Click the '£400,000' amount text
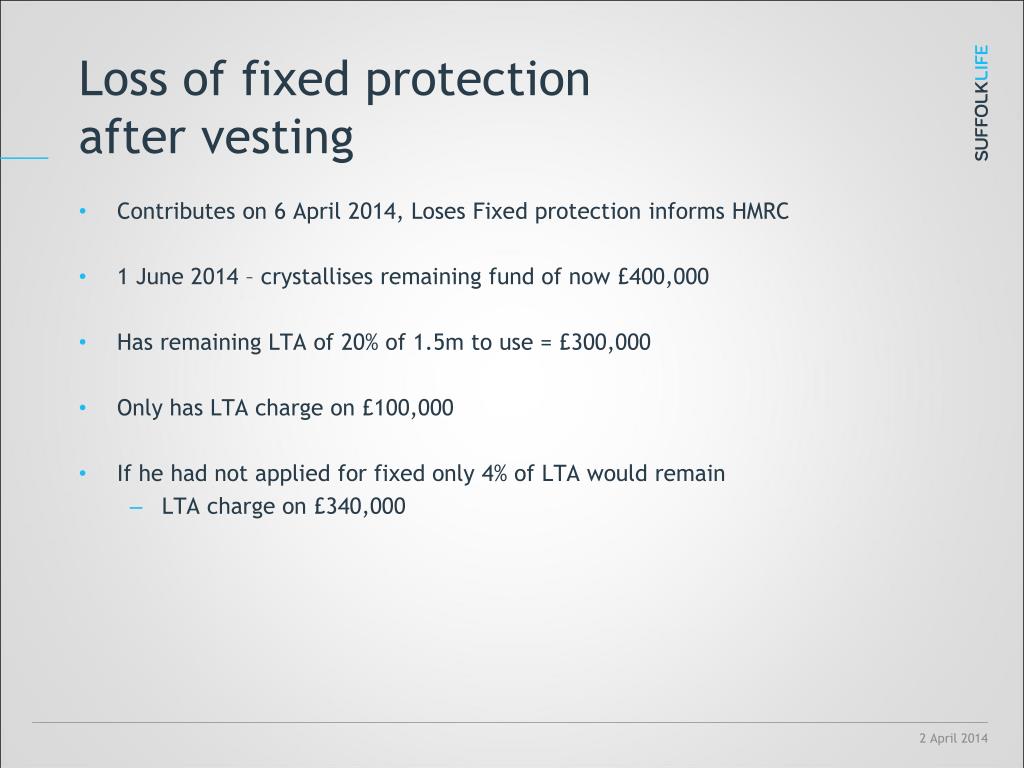 pos(663,277)
